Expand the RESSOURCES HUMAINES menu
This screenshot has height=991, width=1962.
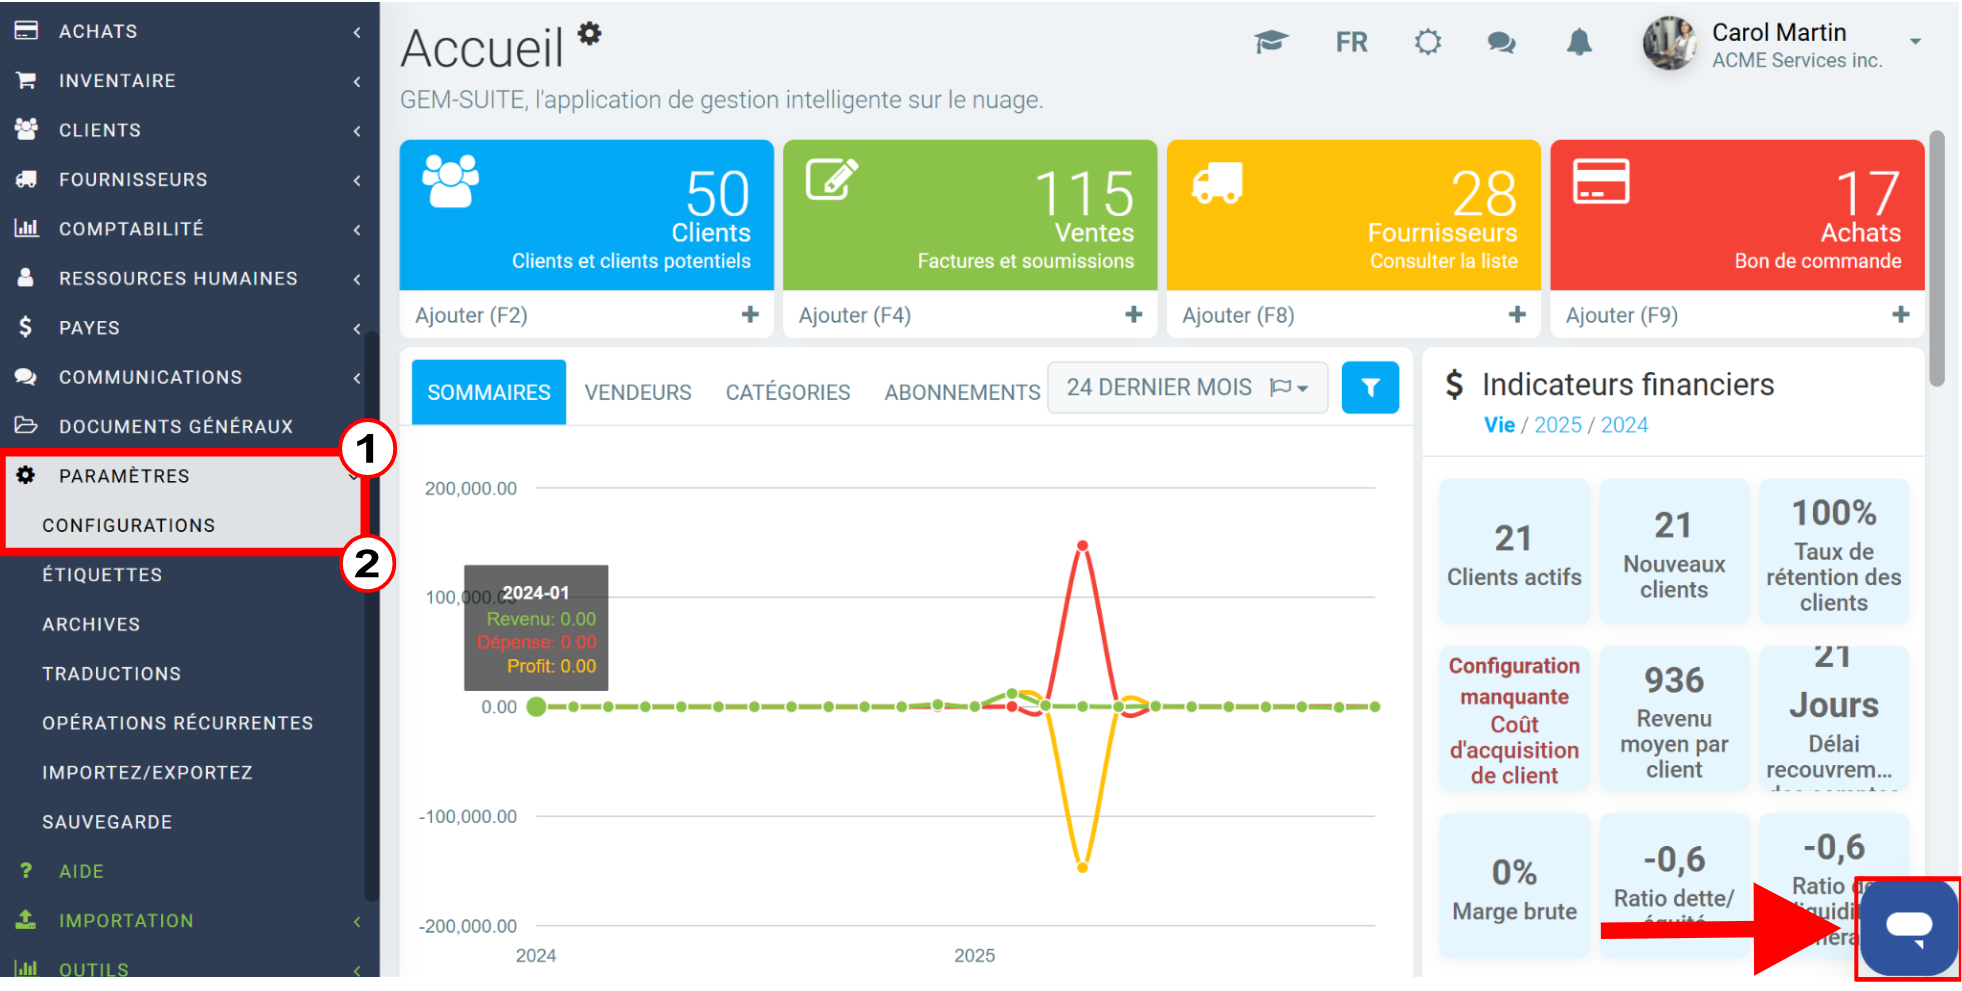click(190, 278)
